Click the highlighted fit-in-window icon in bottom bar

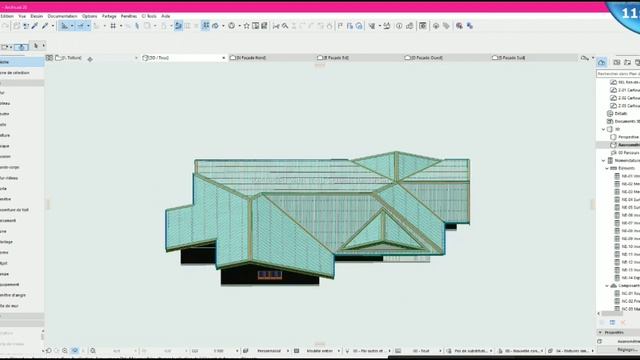pyautogui.click(x=75, y=351)
